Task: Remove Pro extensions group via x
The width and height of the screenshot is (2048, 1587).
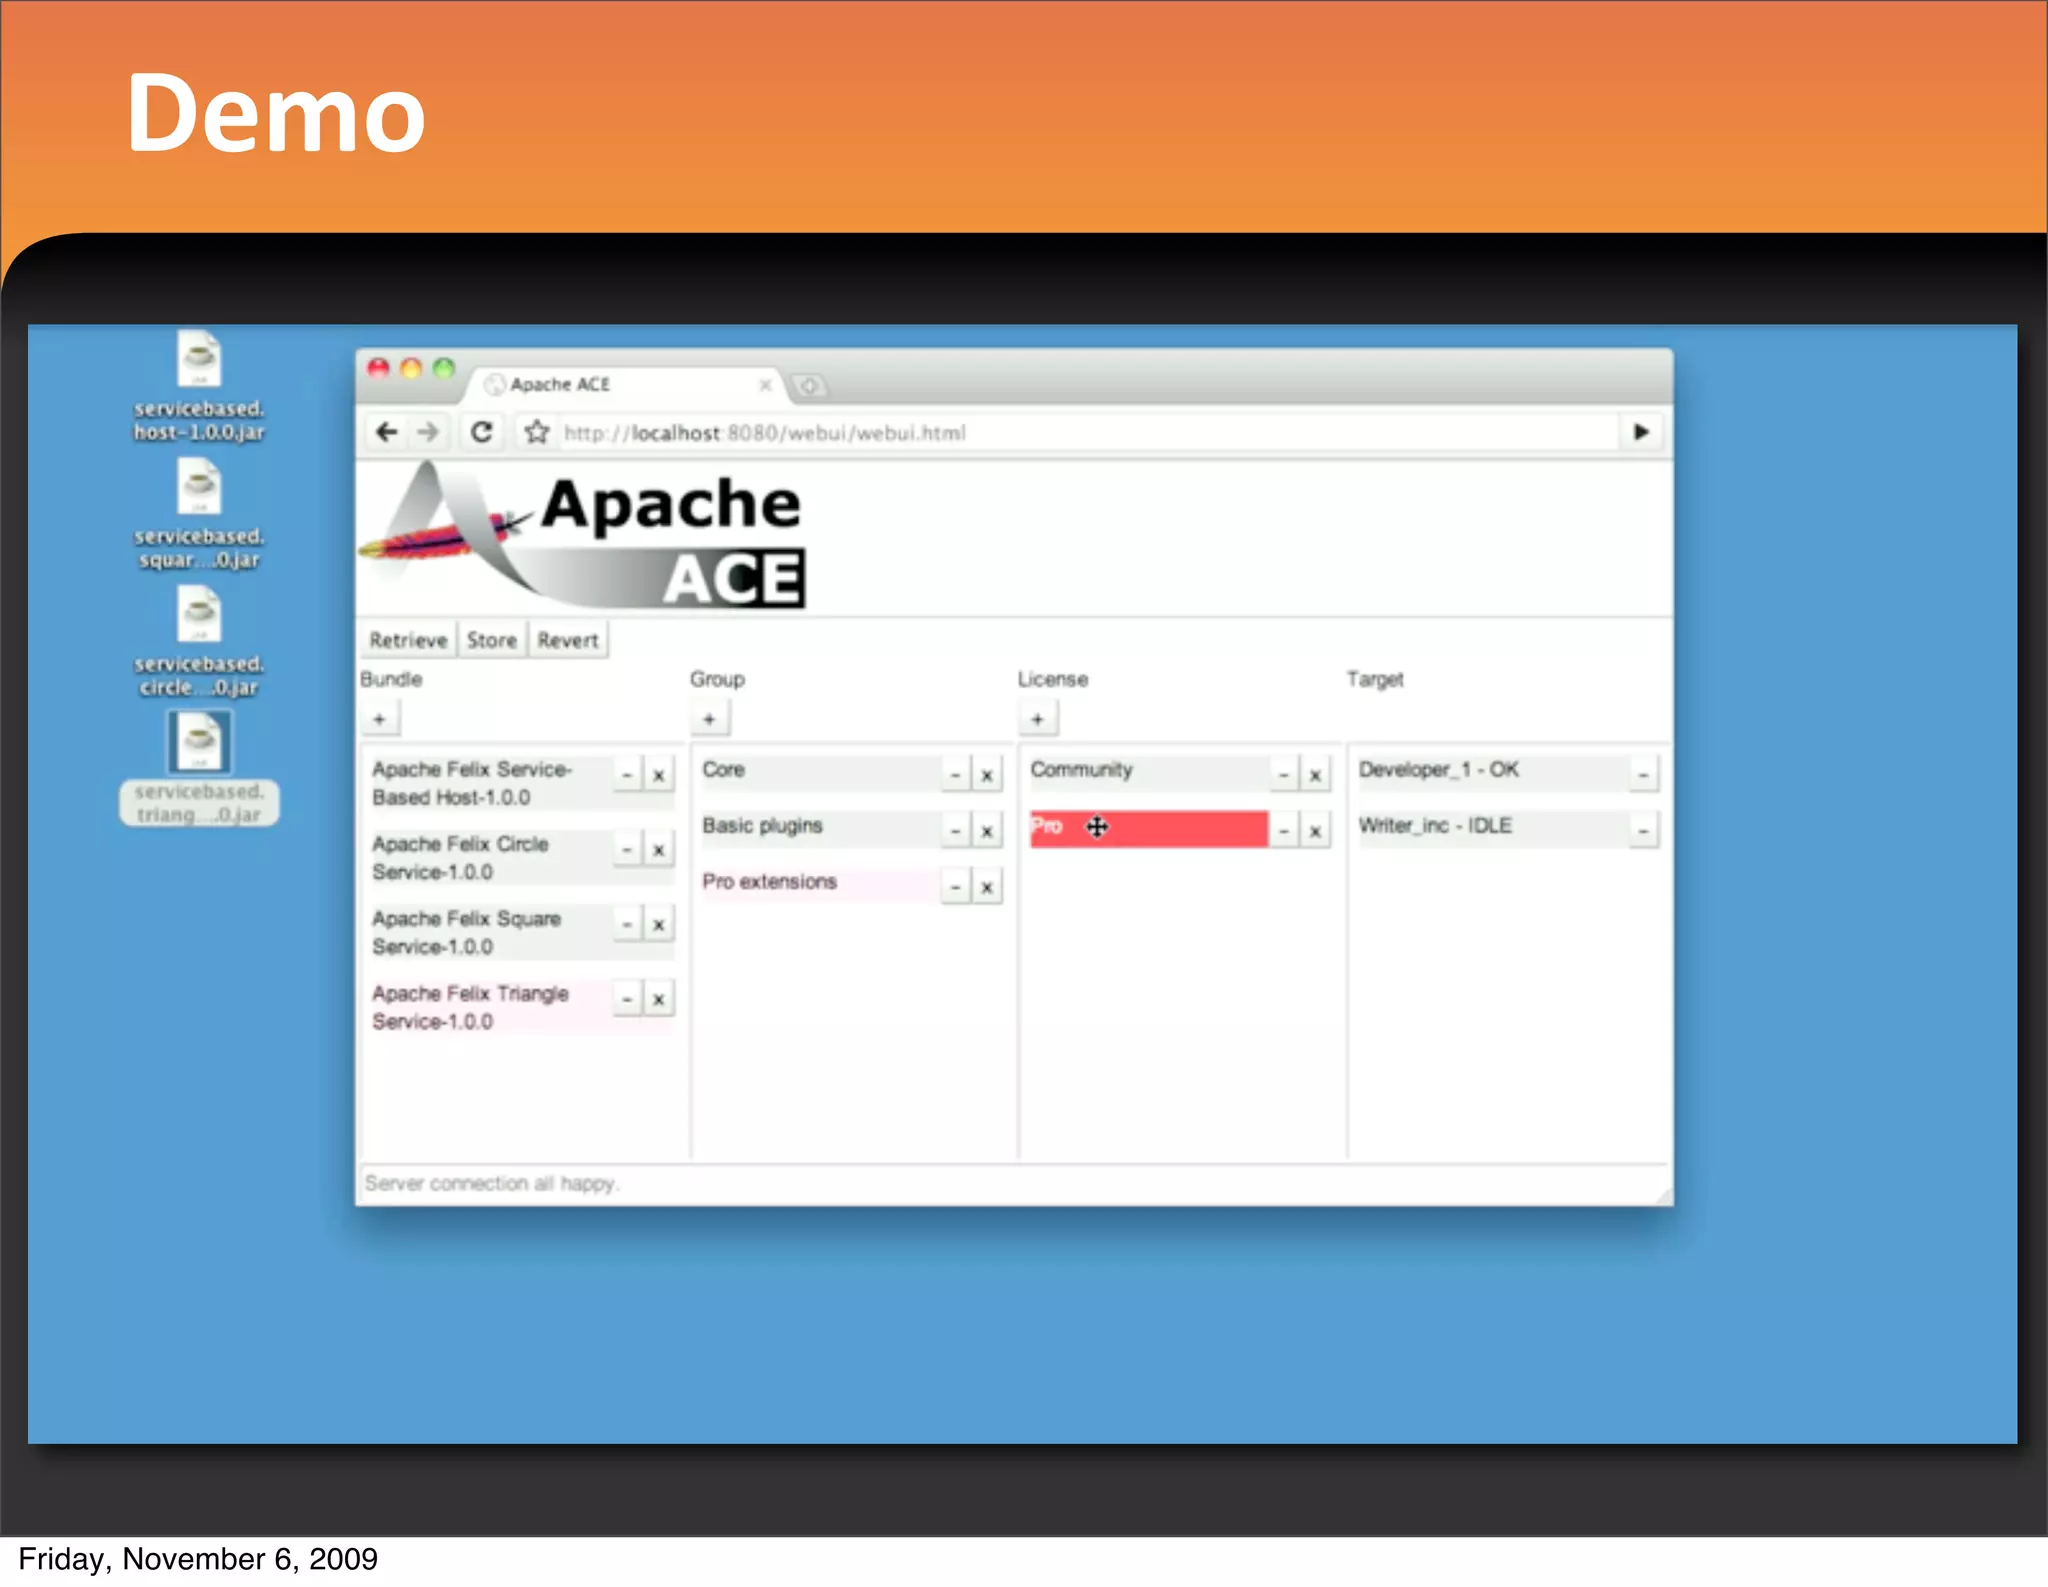Action: (987, 887)
